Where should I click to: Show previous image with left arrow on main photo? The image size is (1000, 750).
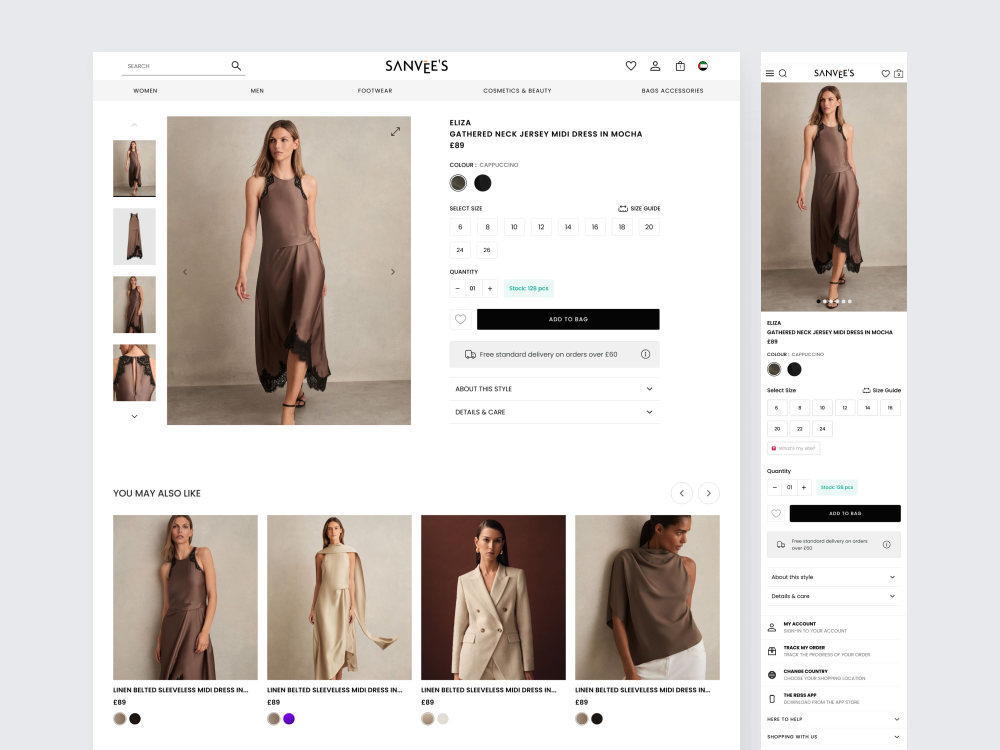pos(186,272)
